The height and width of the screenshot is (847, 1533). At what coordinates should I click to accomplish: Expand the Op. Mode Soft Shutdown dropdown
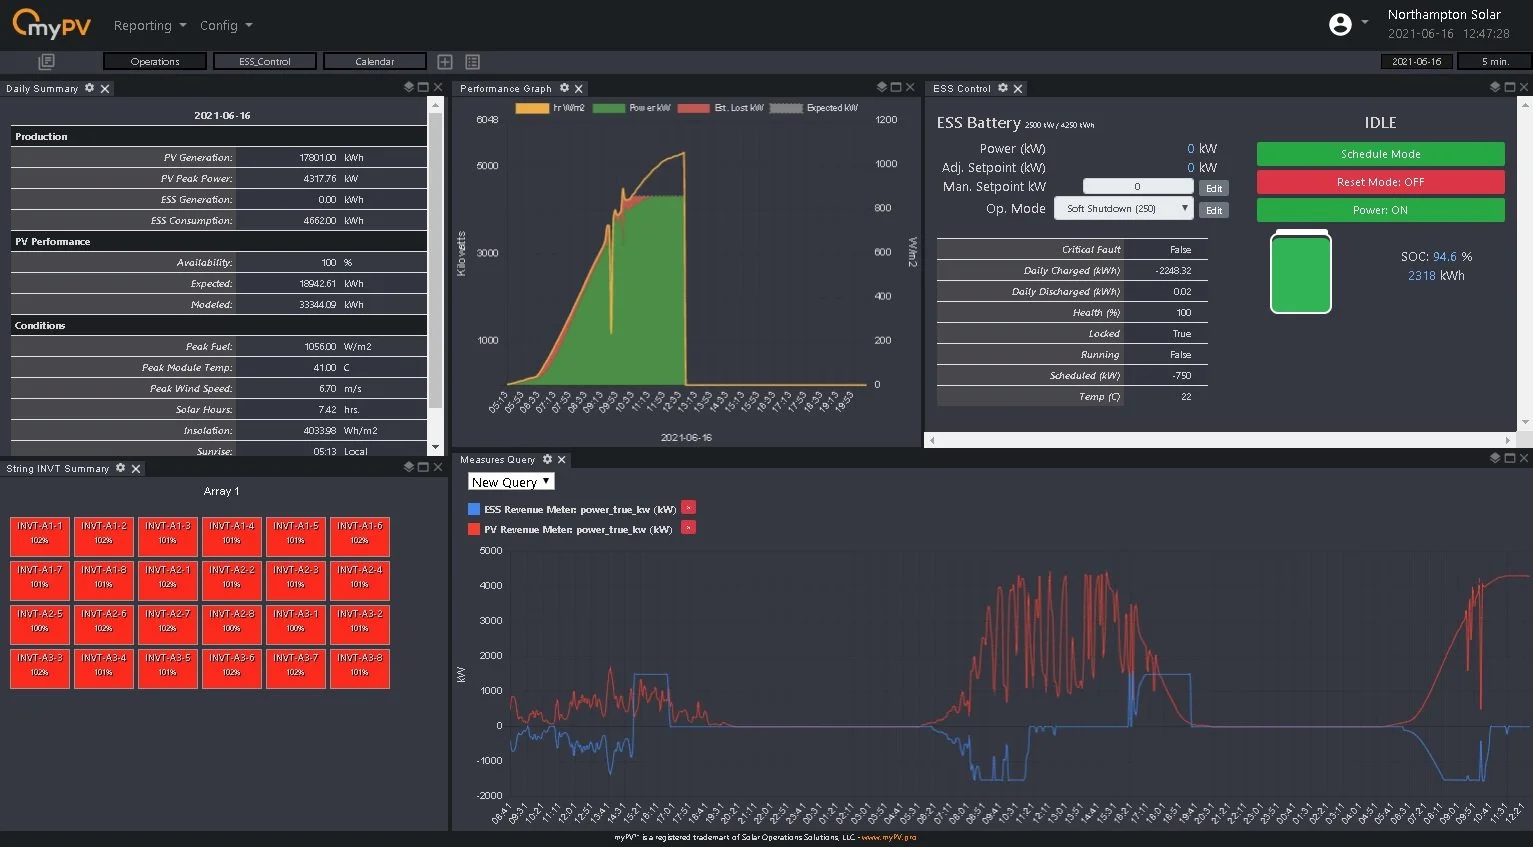[x=1124, y=208]
